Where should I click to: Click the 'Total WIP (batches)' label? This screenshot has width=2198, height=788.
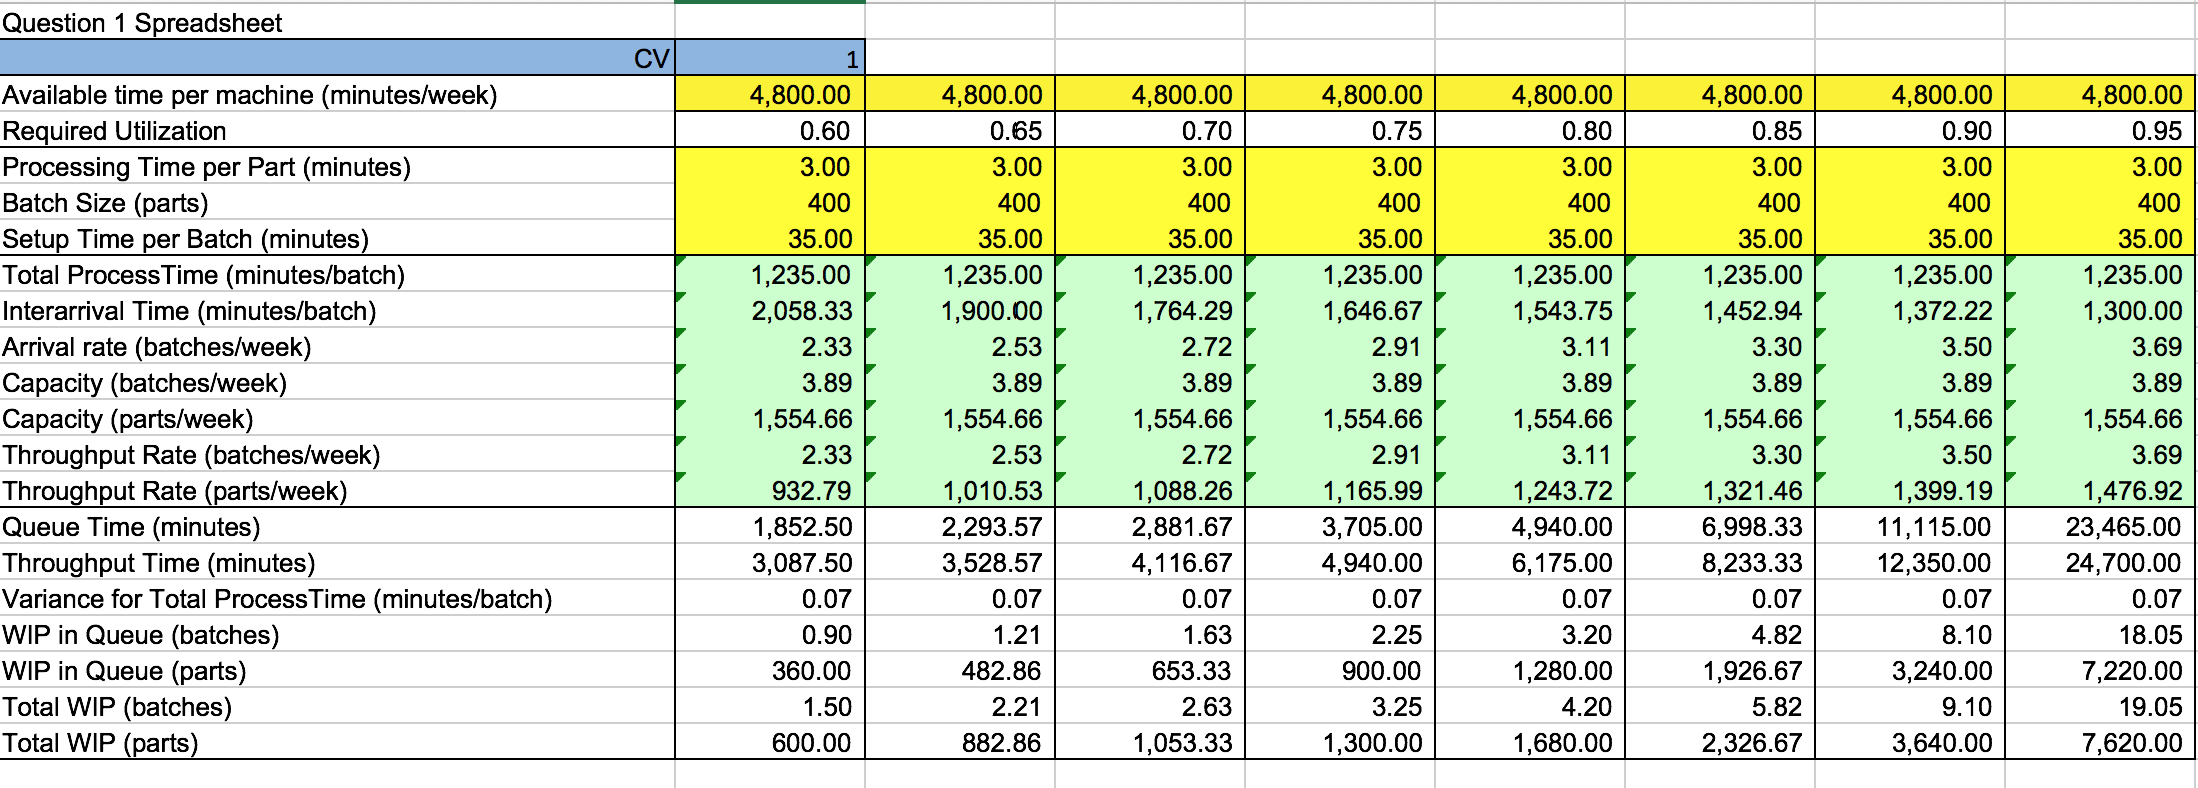click(117, 707)
